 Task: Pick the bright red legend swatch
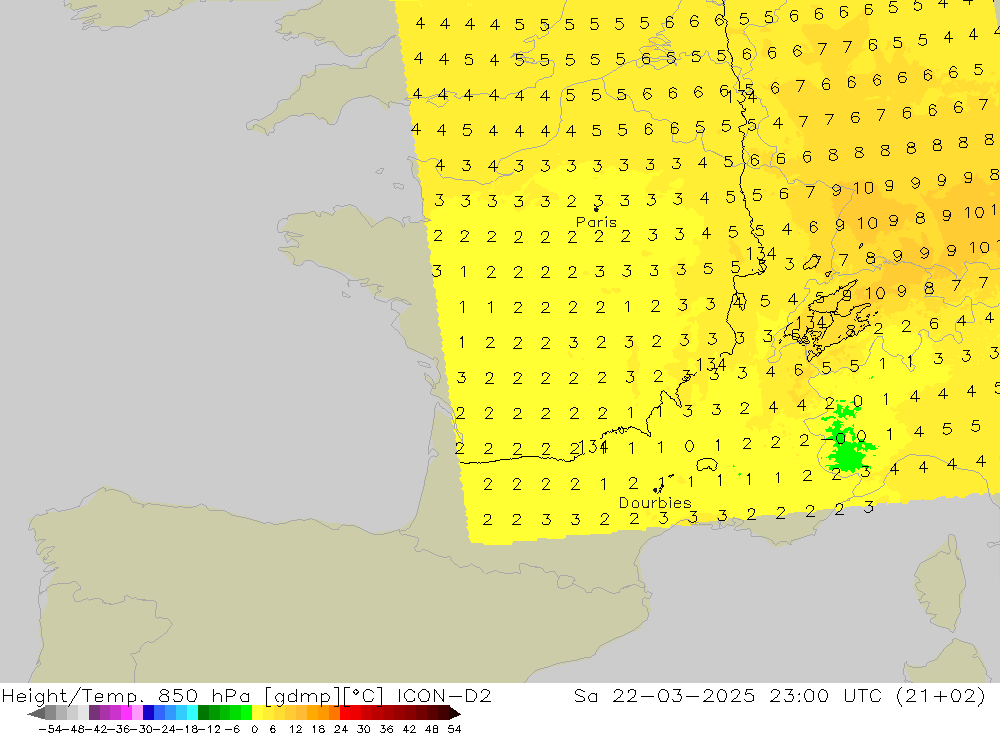(x=345, y=713)
